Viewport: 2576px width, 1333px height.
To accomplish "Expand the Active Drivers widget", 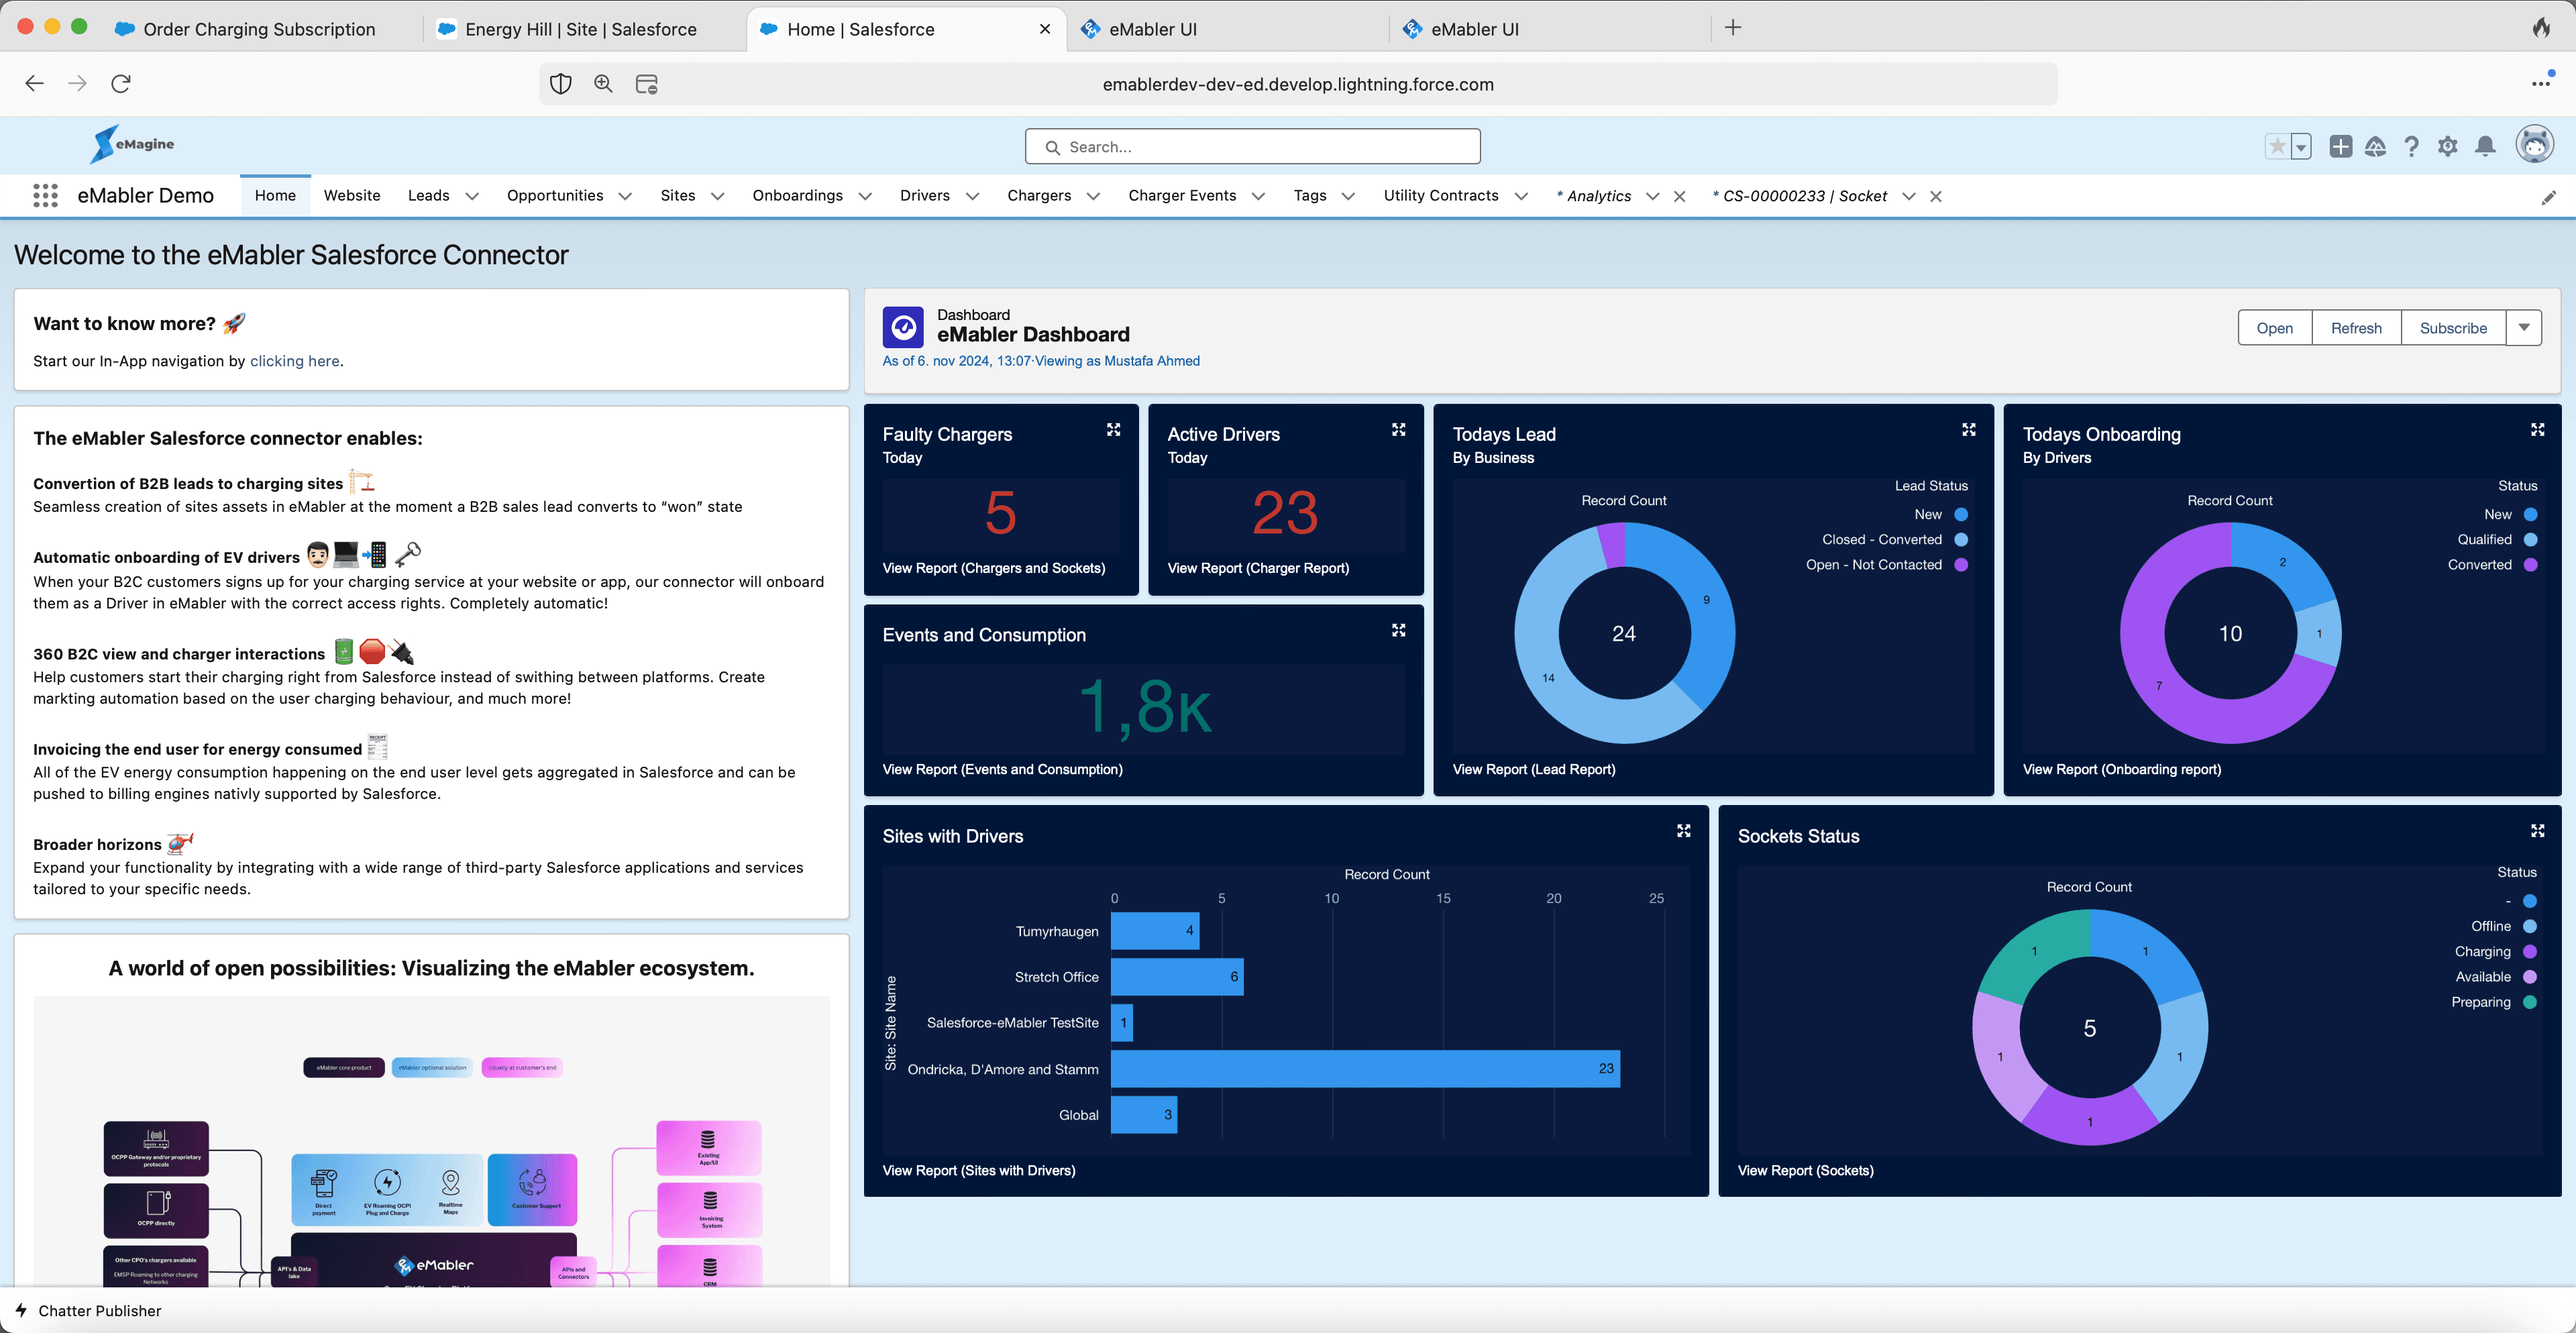I will click(1398, 430).
